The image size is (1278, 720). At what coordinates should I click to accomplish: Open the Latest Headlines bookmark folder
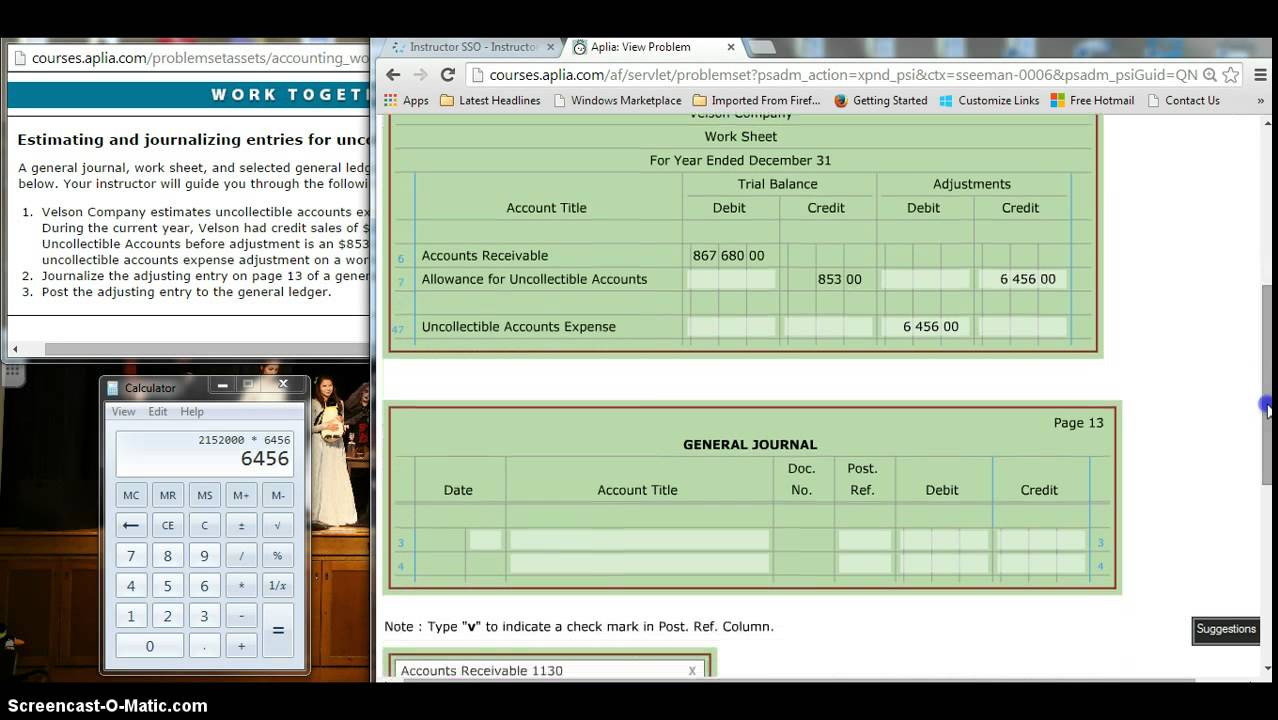click(x=490, y=100)
